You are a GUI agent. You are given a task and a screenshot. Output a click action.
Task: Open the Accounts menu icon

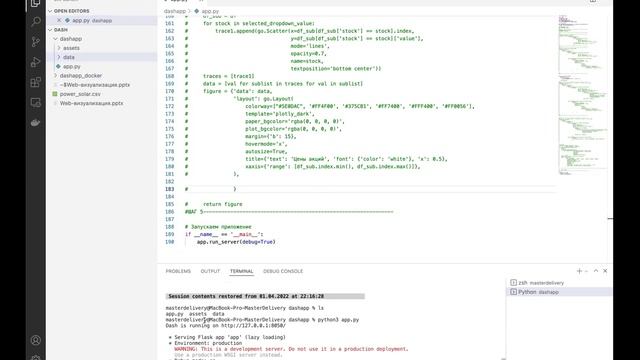point(36,340)
